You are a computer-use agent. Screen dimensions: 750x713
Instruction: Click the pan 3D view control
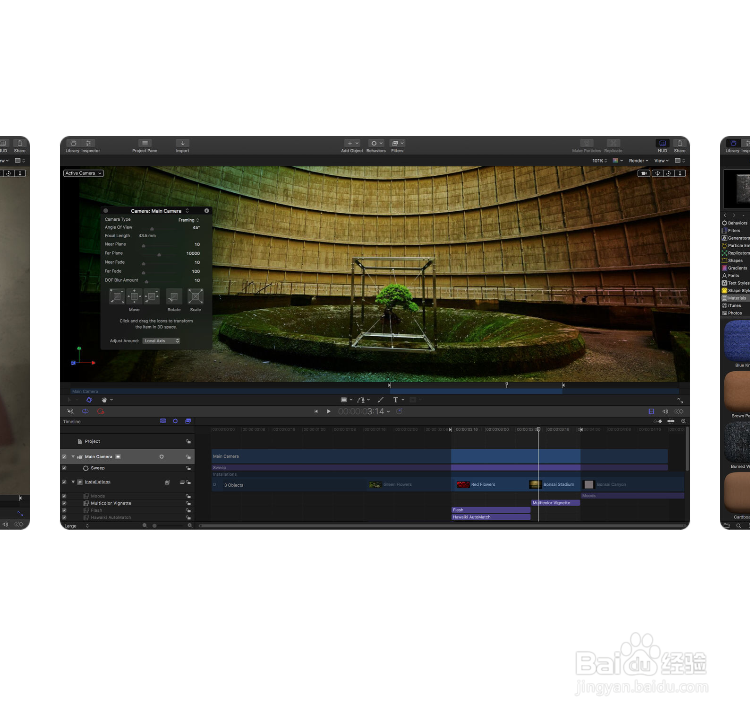(658, 173)
